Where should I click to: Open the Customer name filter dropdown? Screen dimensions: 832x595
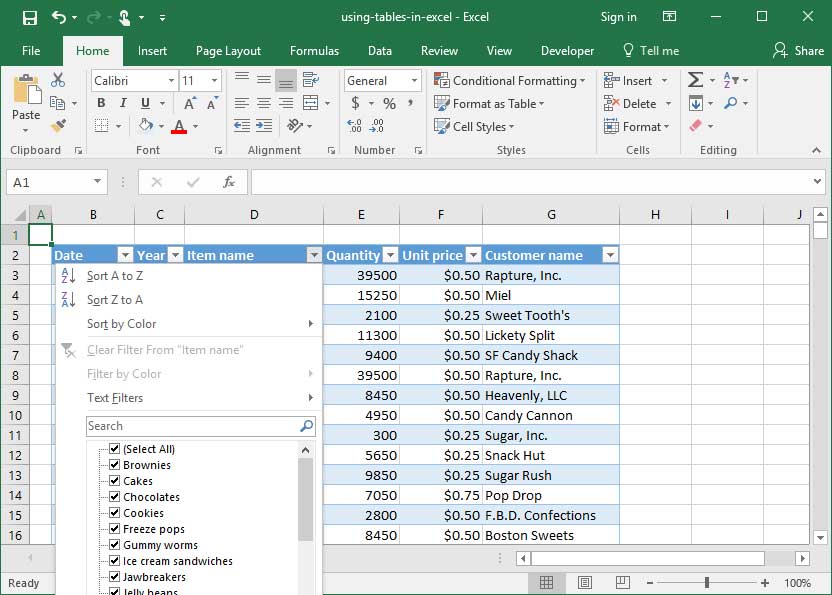tap(610, 255)
